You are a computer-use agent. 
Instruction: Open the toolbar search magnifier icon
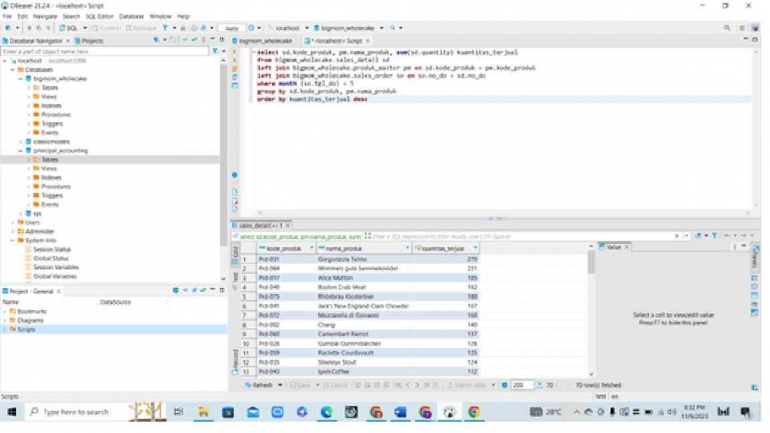727,28
